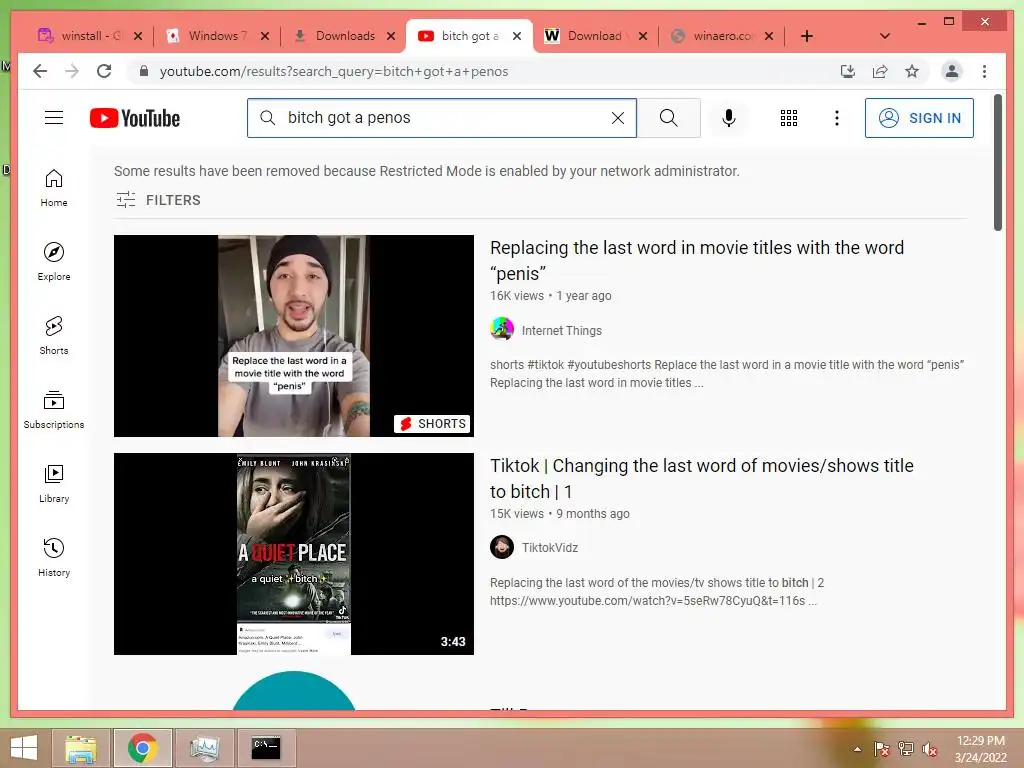Open a new tab with plus button

tap(807, 36)
